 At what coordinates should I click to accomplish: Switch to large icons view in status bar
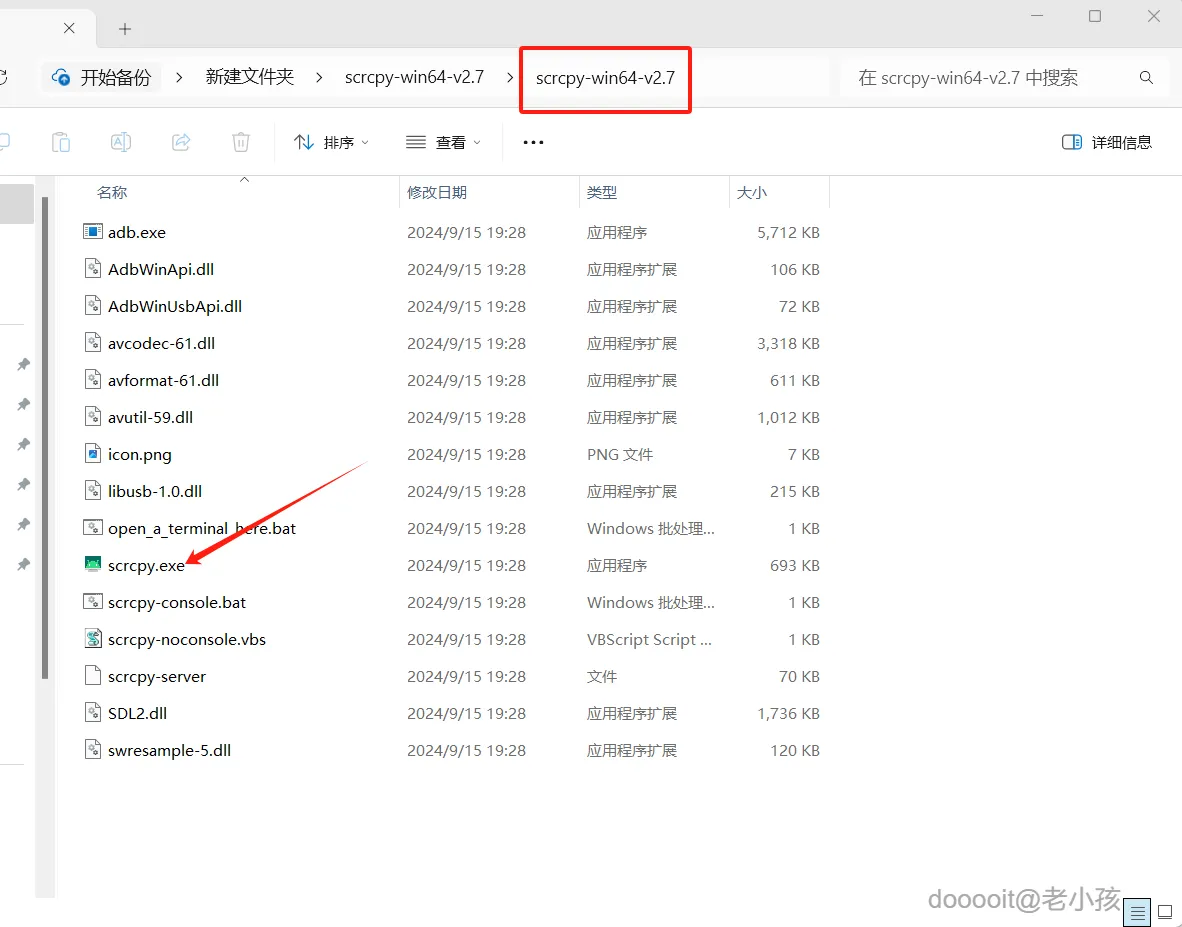coord(1166,912)
